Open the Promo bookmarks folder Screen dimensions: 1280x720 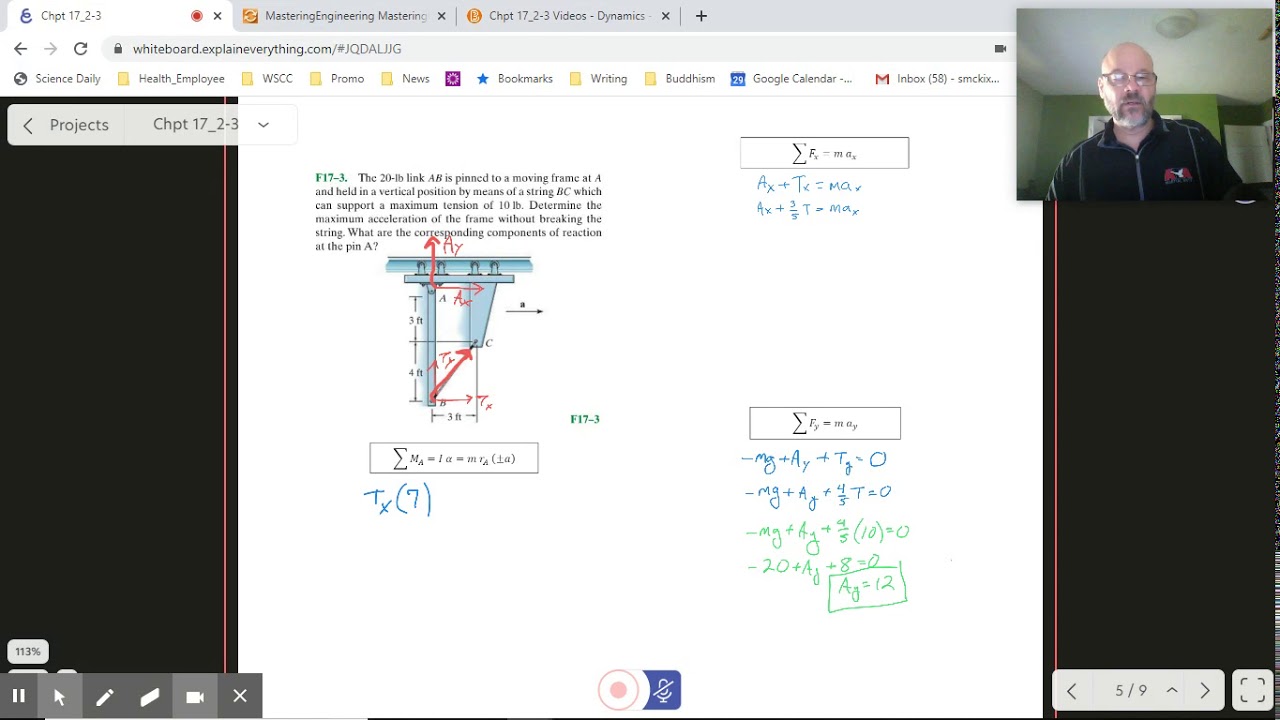pos(337,78)
